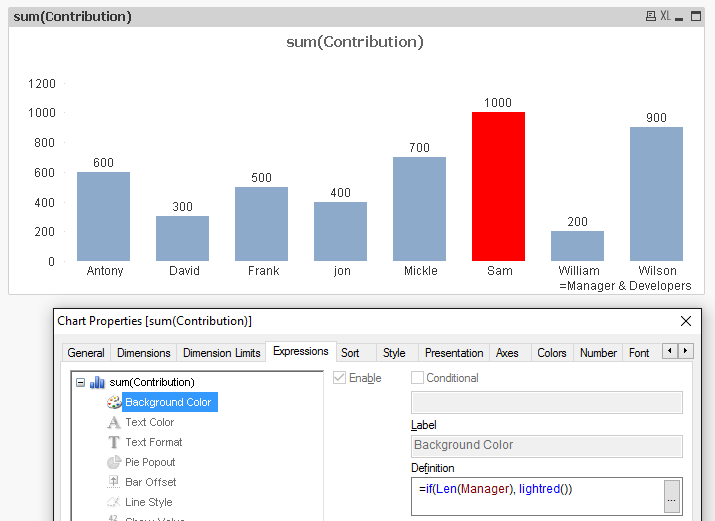This screenshot has height=521, width=715.
Task: Select the Line Style tree item
Action: (x=148, y=502)
